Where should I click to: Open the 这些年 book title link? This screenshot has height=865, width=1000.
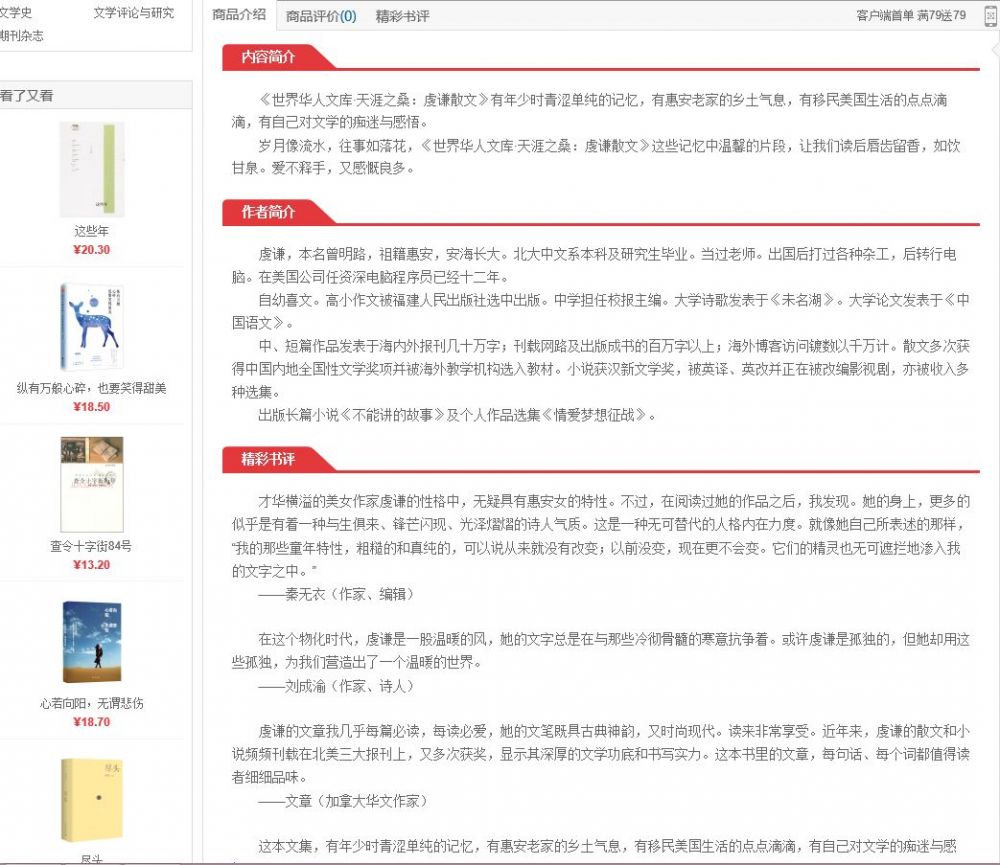91,231
